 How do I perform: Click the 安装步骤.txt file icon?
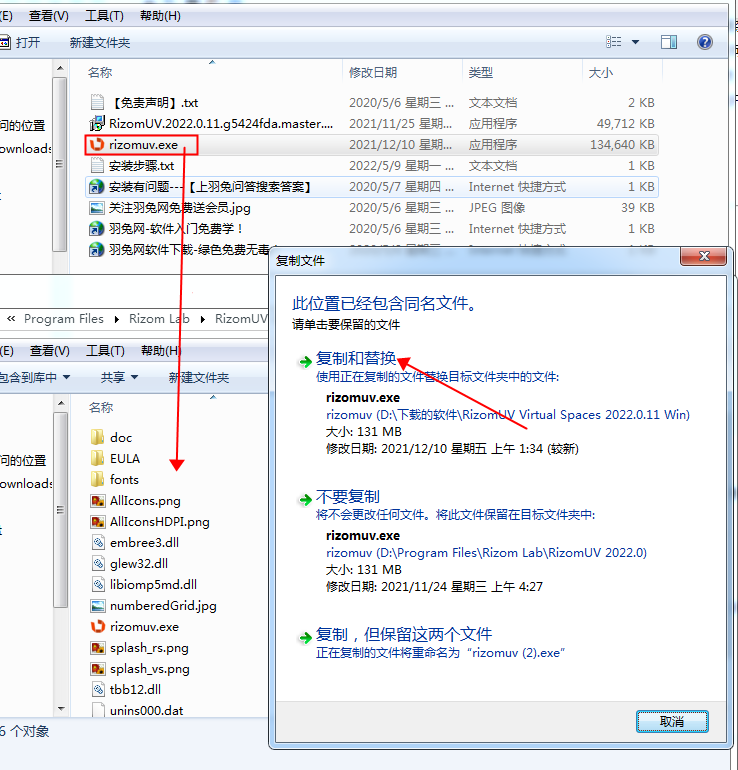click(x=97, y=165)
